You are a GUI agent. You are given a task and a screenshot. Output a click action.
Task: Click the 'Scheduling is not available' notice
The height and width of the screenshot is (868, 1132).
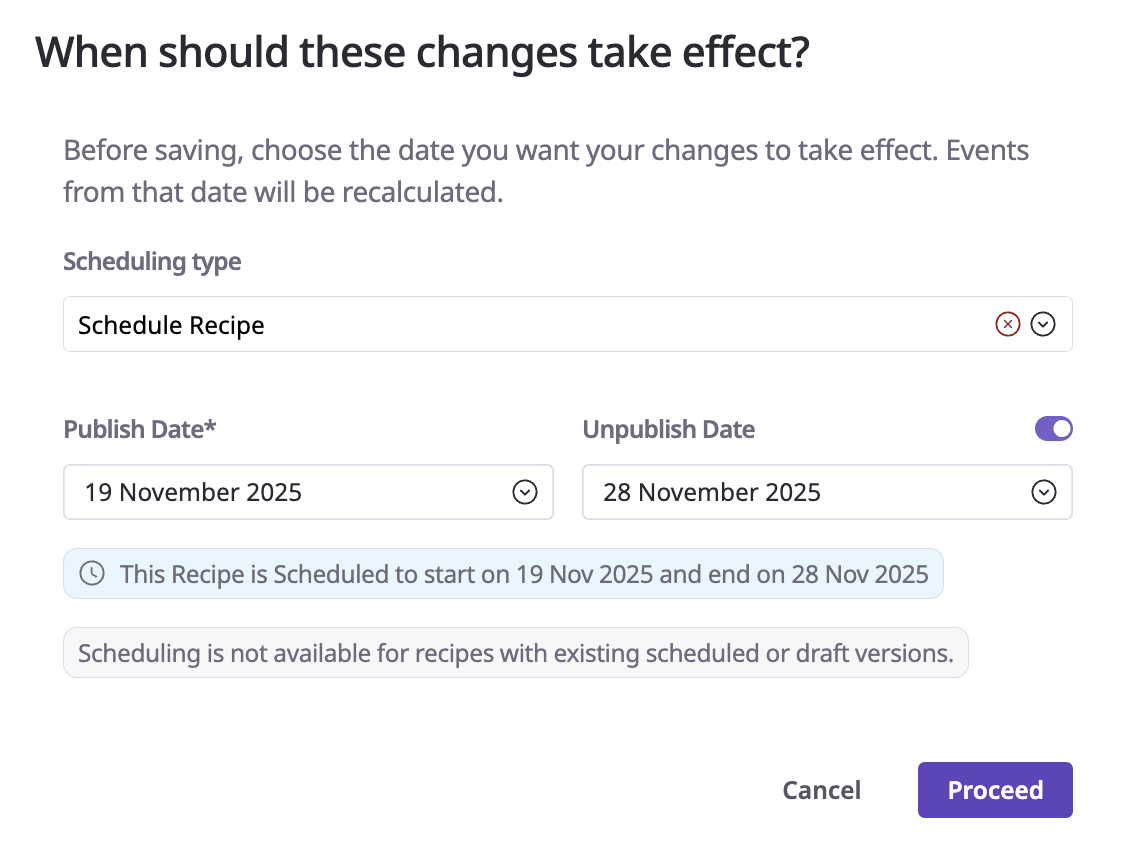515,653
